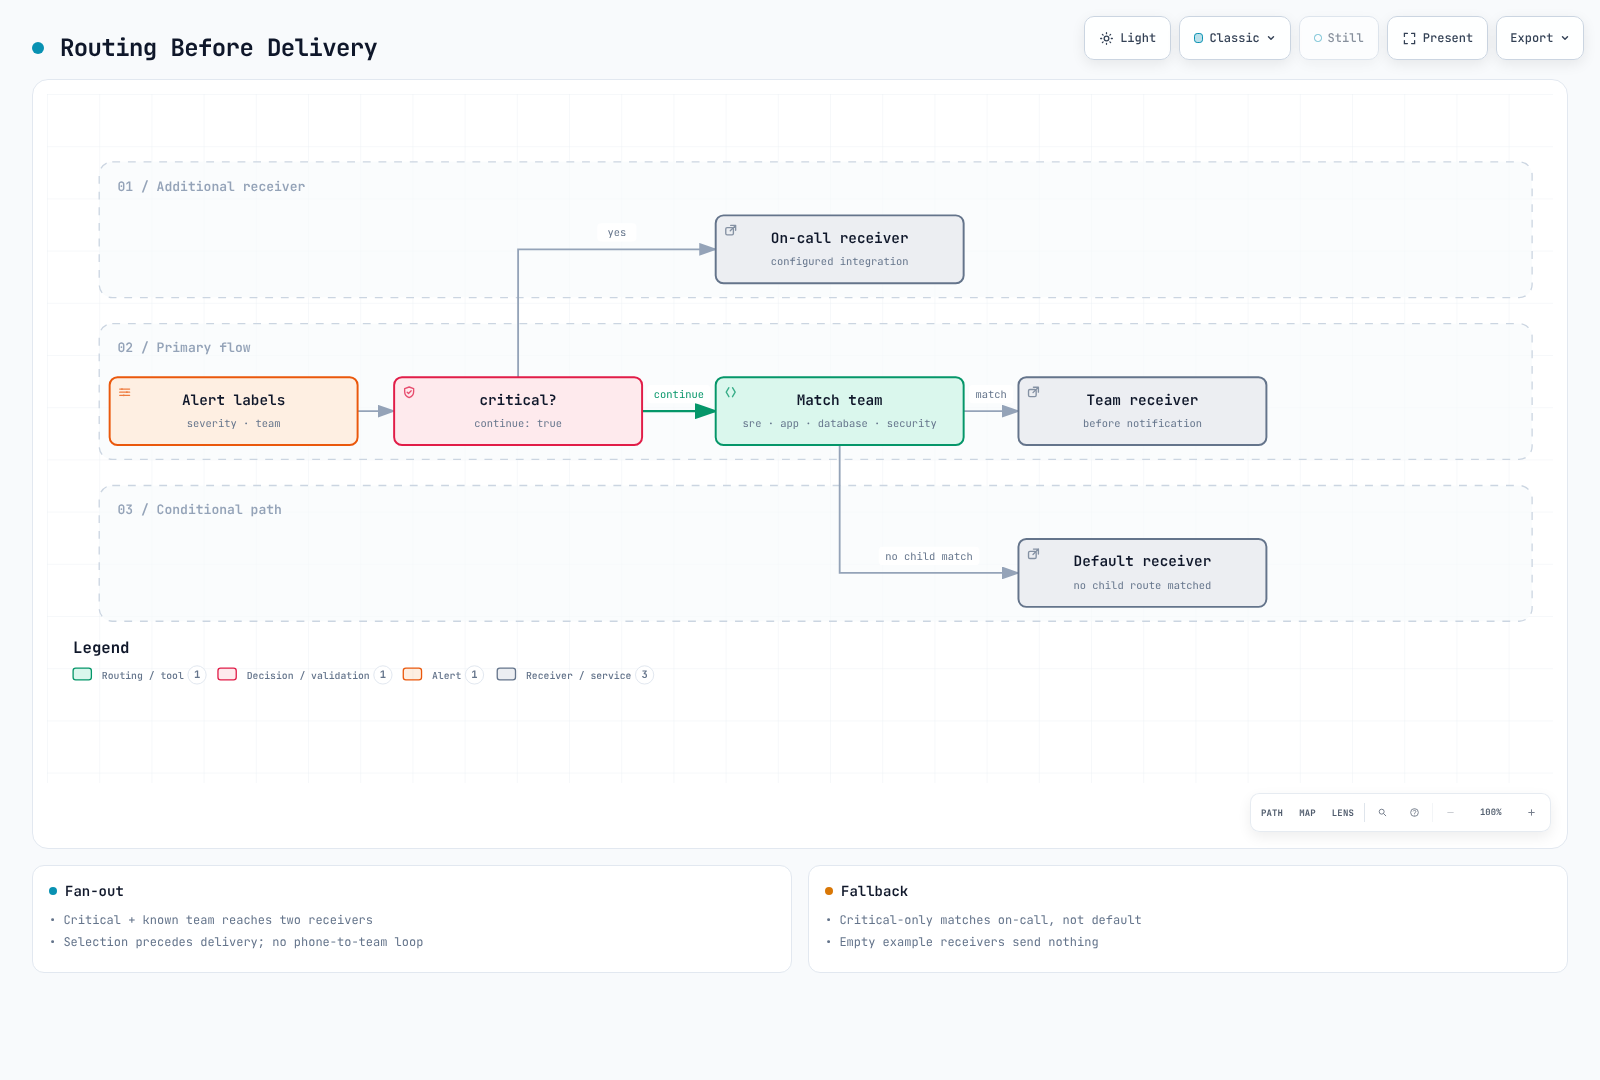Open the Export dropdown menu
Screen dimensions: 1600x1080
1540,38
